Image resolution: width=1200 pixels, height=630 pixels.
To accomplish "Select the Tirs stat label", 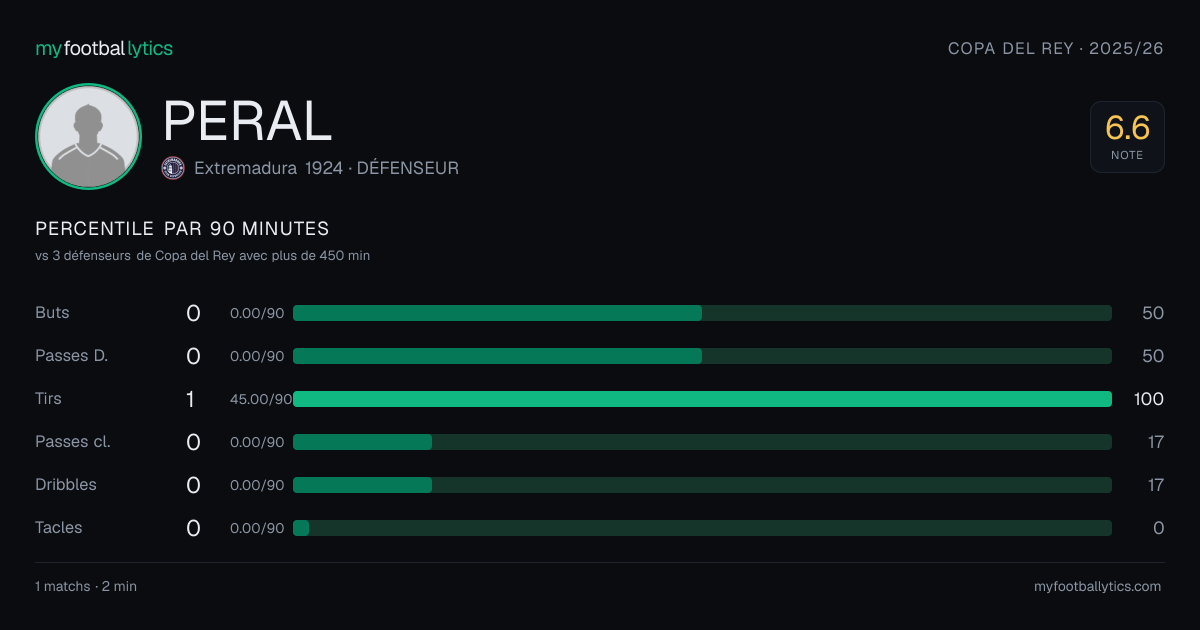I will pos(48,399).
